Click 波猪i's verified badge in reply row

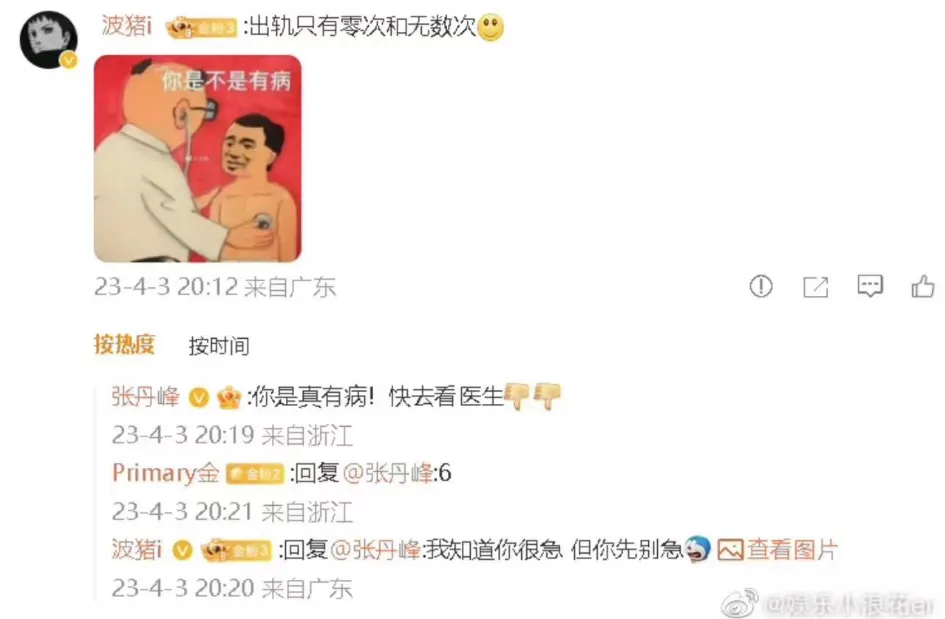[183, 550]
